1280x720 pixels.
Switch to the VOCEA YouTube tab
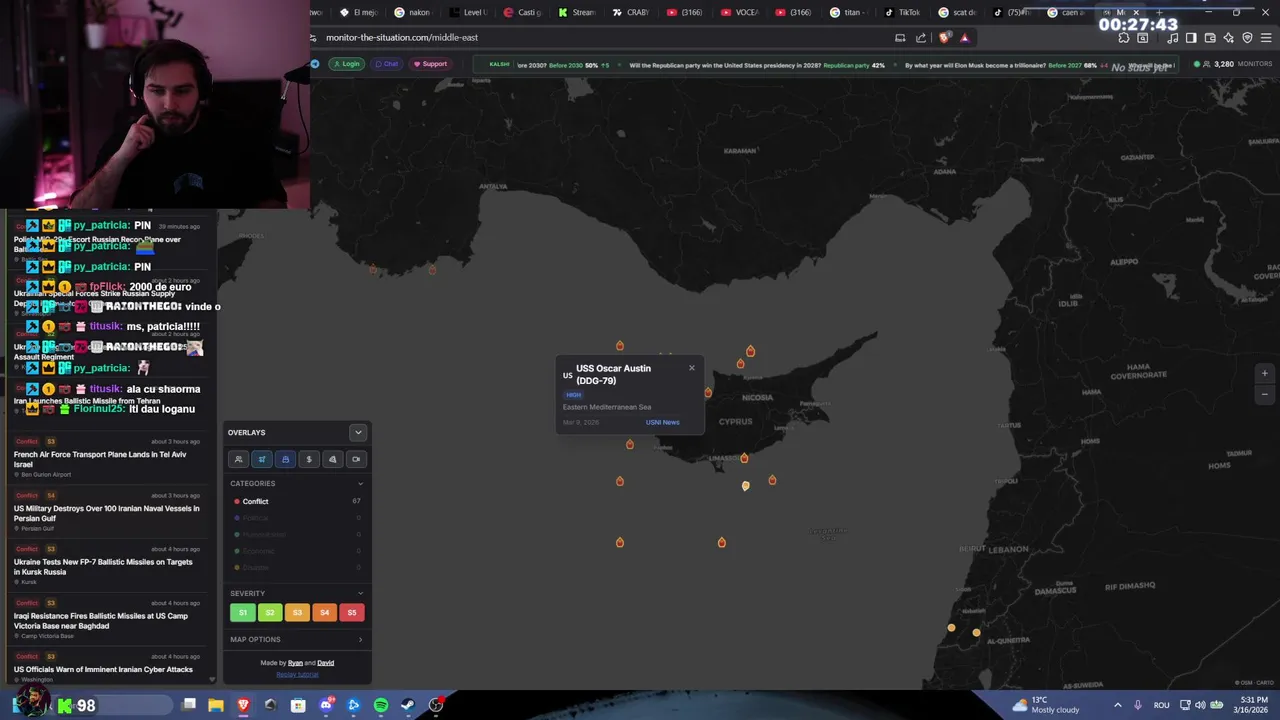point(740,13)
